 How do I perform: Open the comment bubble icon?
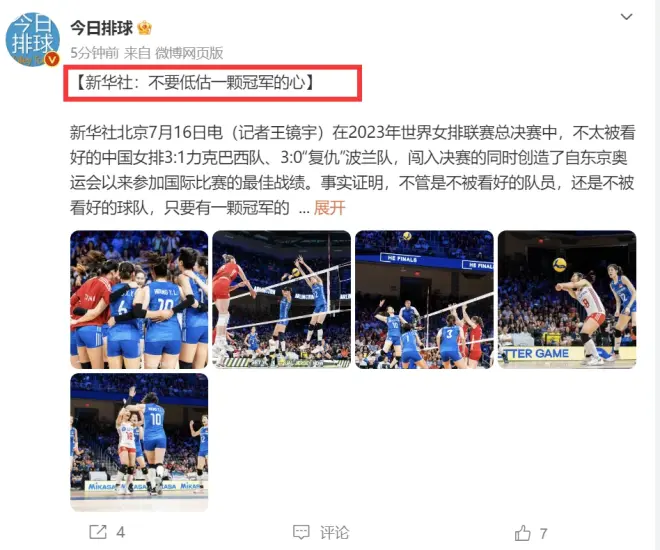(301, 532)
